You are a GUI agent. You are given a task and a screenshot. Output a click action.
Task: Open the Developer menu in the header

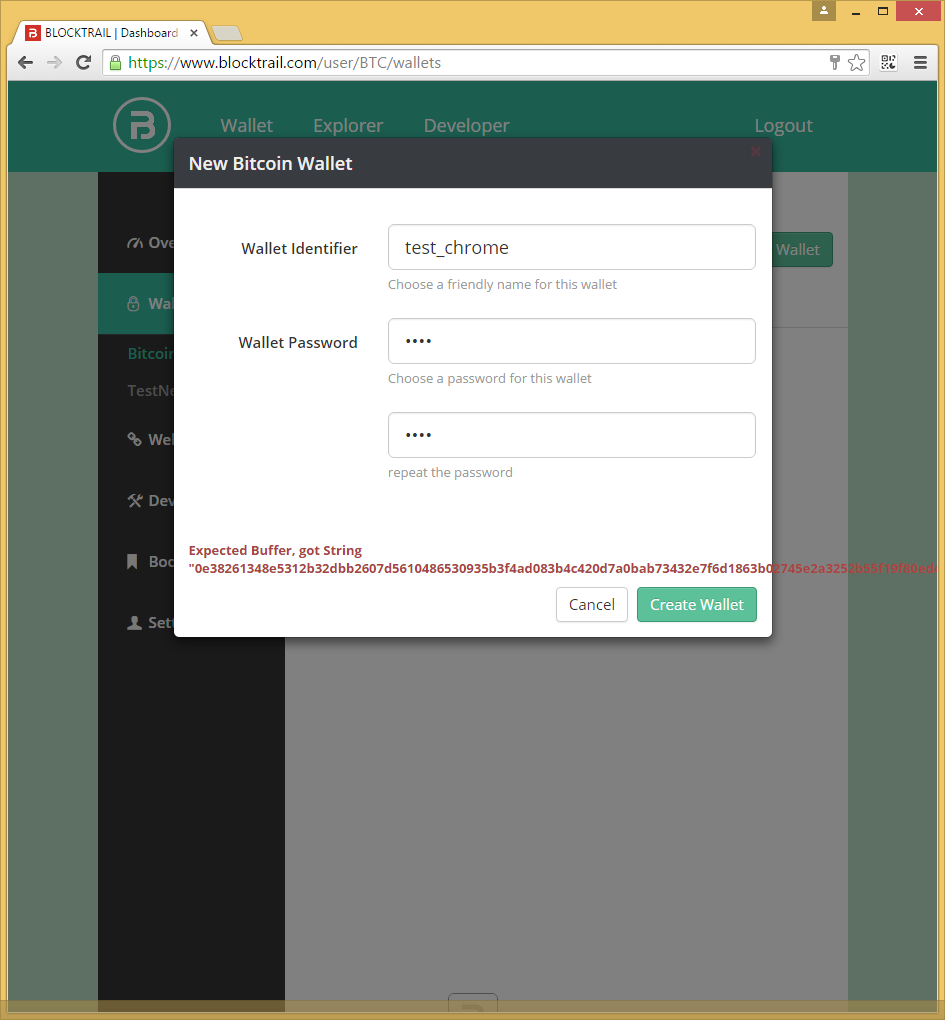[x=466, y=126]
